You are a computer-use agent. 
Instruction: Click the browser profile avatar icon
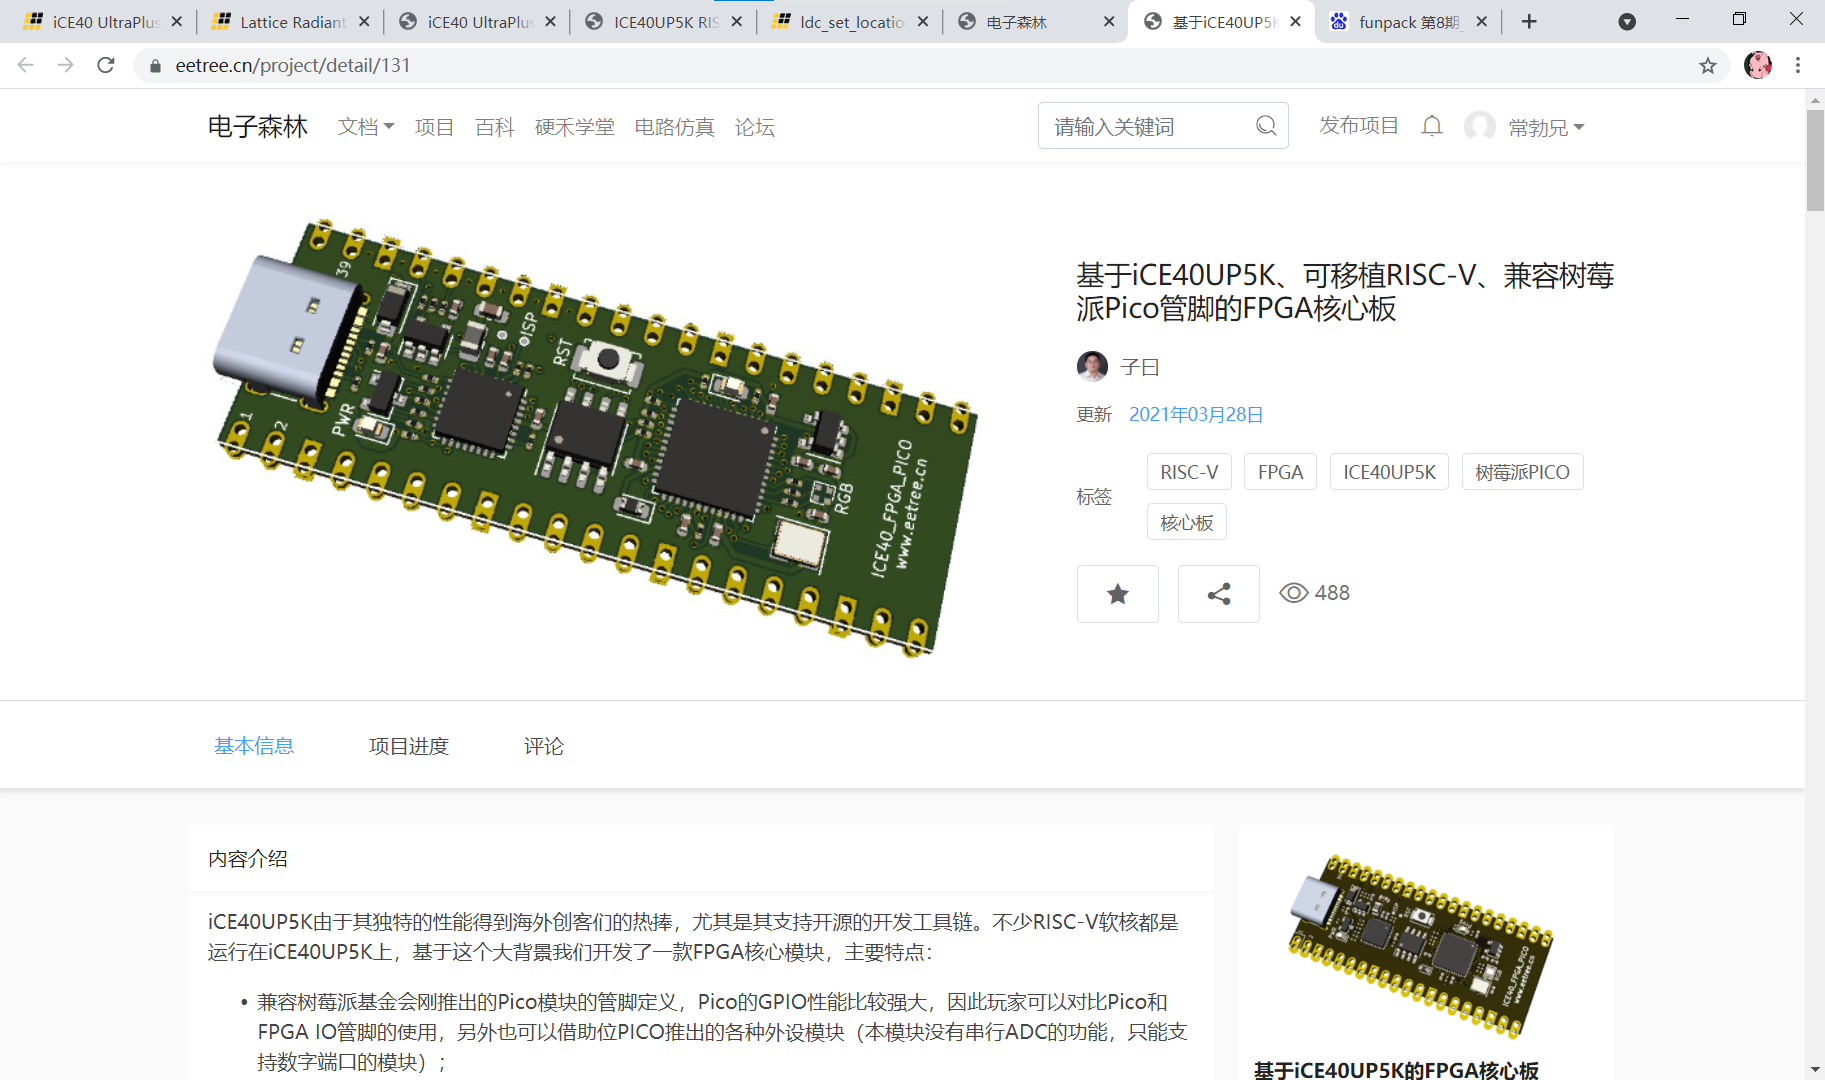1757,65
